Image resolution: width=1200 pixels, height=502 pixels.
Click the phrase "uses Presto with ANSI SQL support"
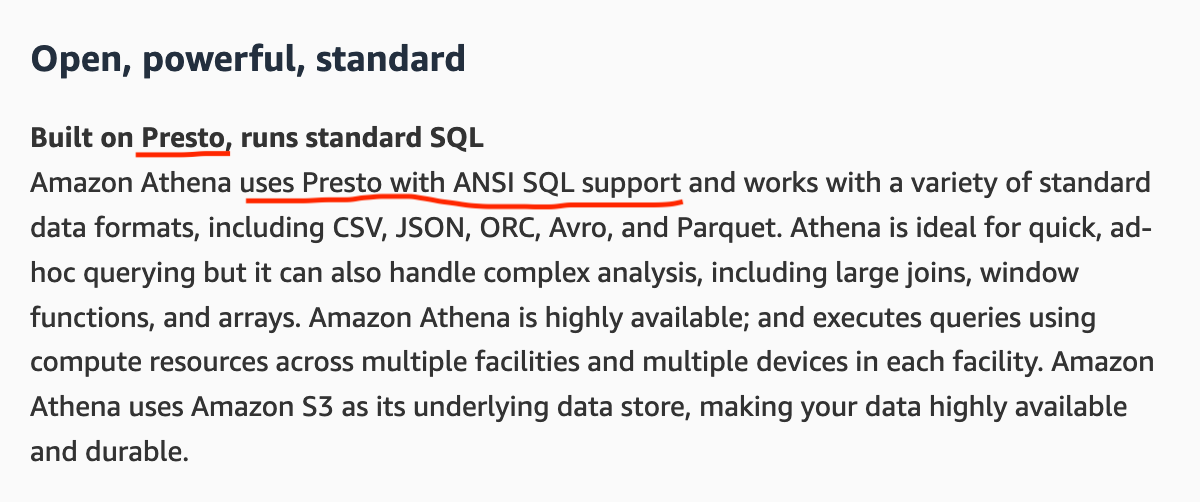(462, 184)
